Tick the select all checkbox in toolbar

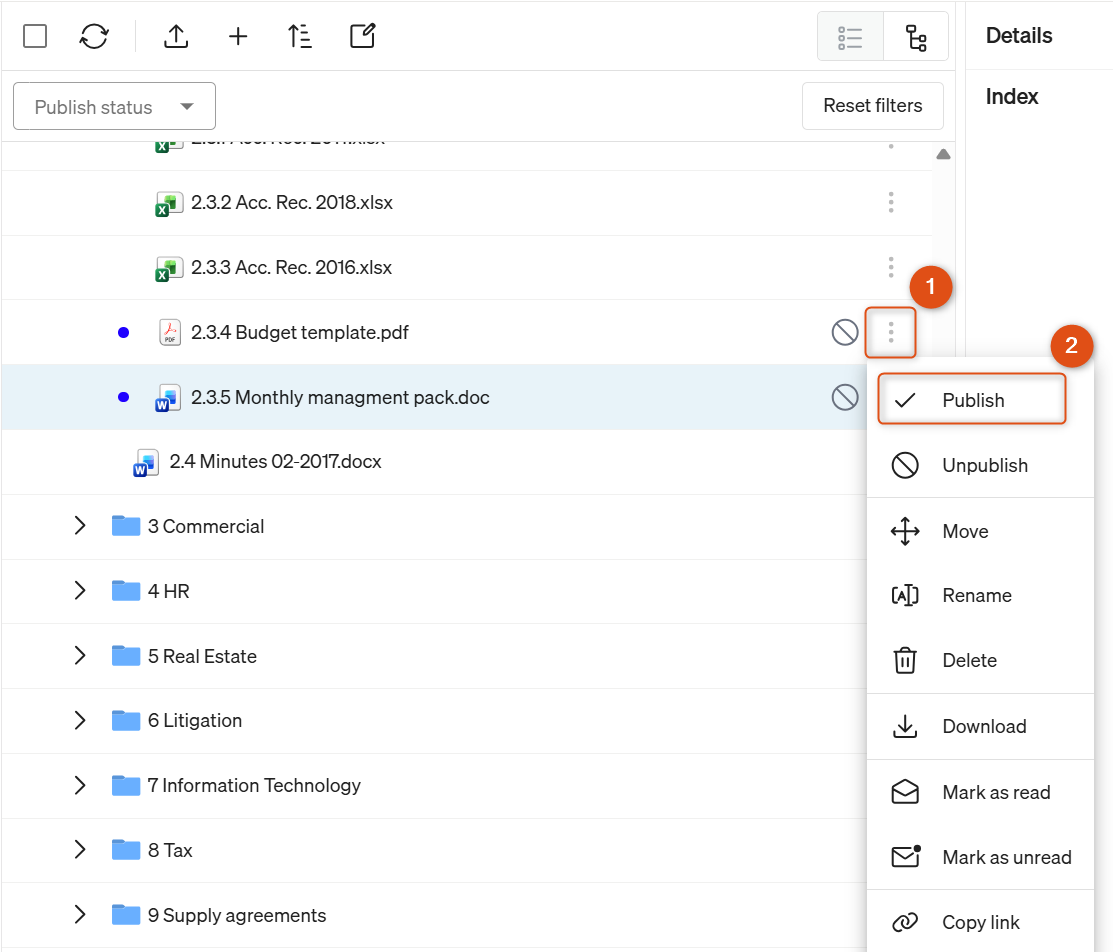35,36
